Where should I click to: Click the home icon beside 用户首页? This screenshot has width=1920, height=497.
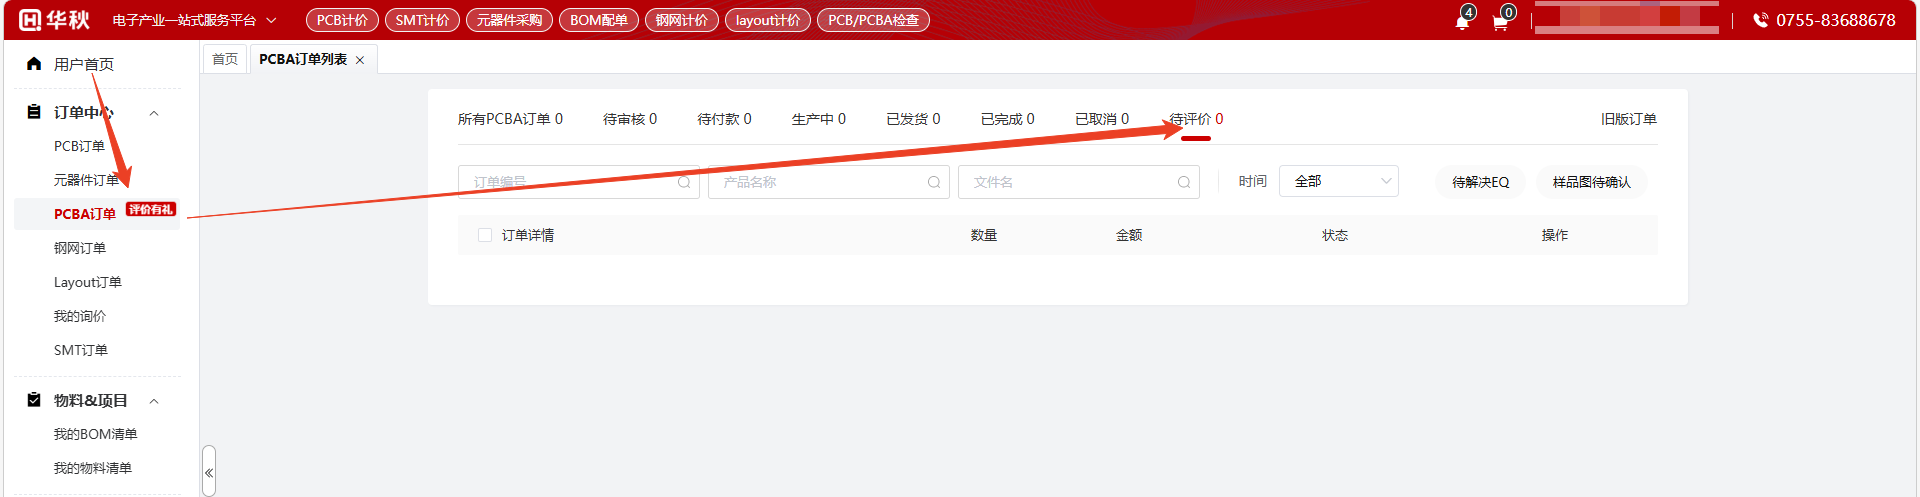pos(34,64)
